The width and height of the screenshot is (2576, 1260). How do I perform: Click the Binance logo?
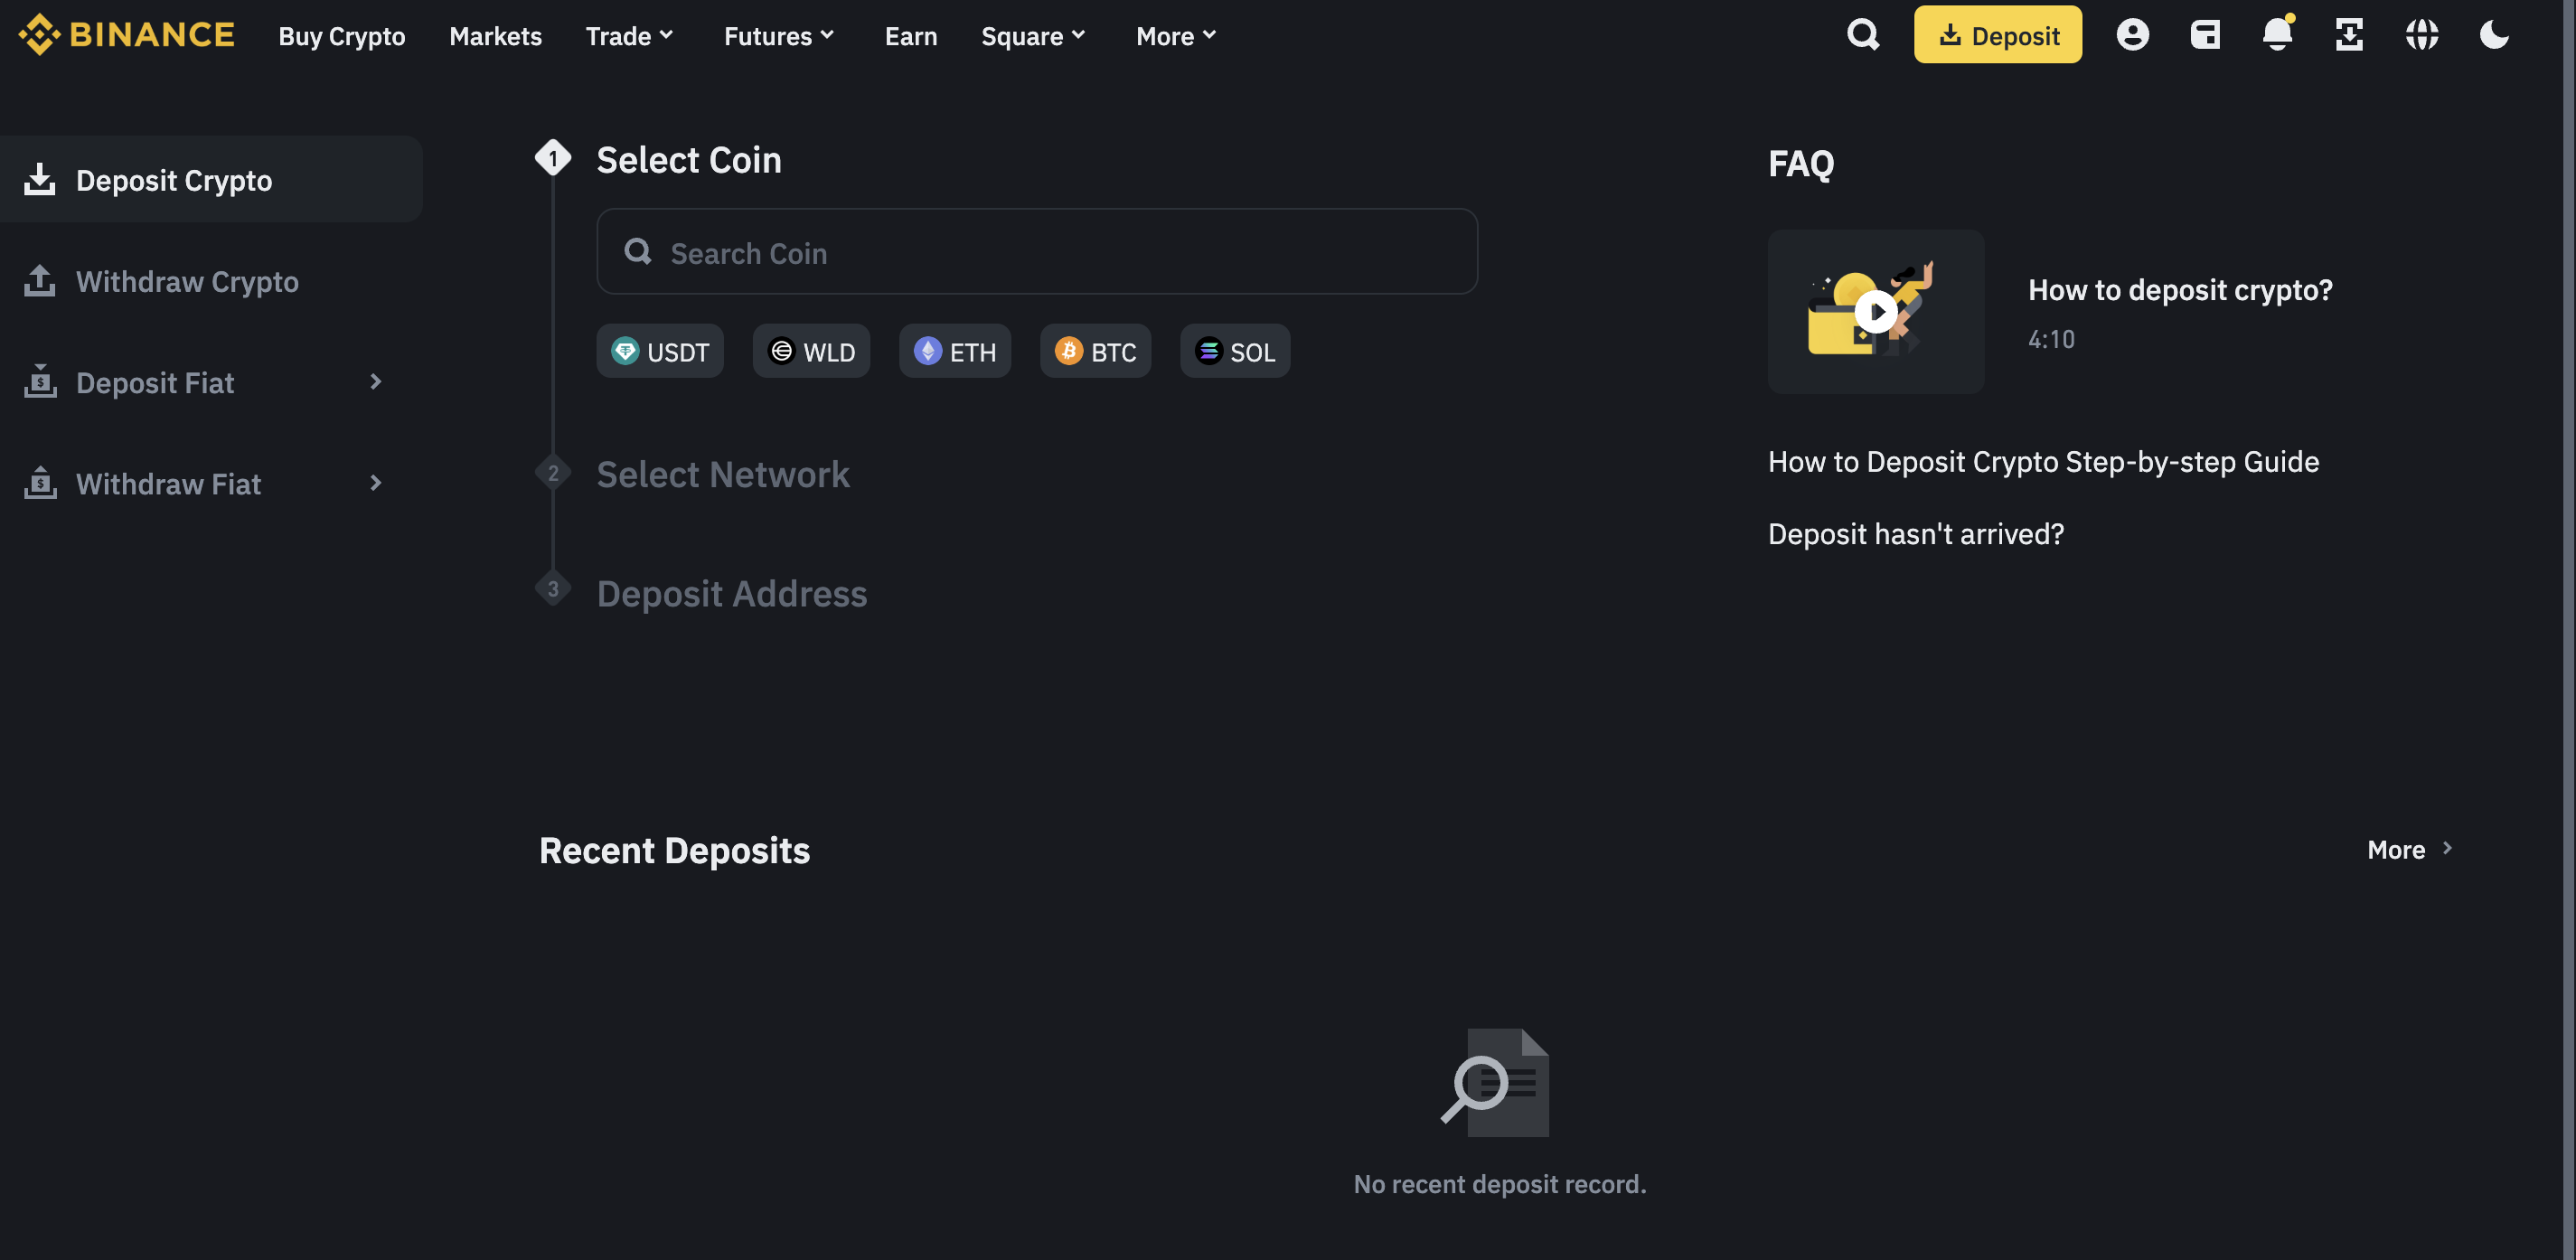[x=127, y=35]
